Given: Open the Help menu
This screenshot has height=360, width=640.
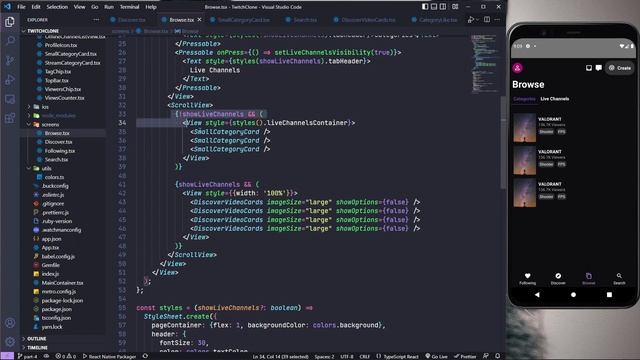Looking at the screenshot, I should (x=151, y=7).
